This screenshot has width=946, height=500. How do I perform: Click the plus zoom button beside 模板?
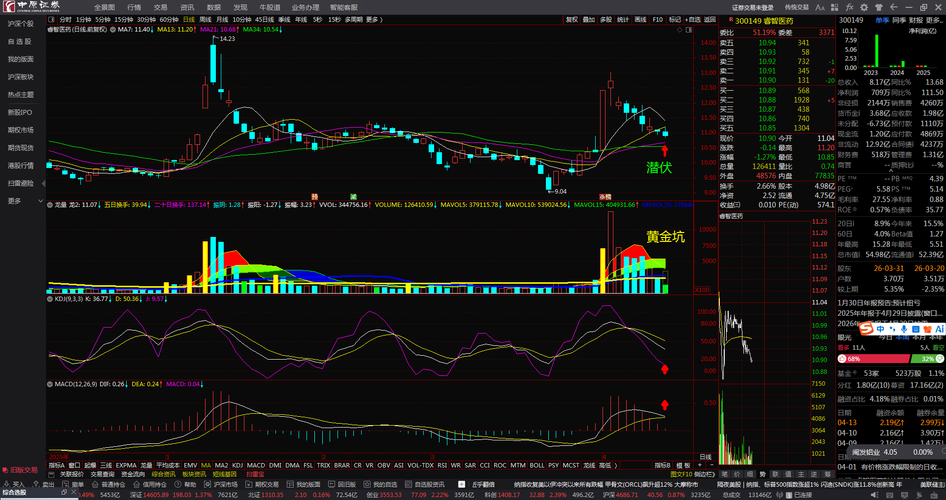click(x=700, y=465)
